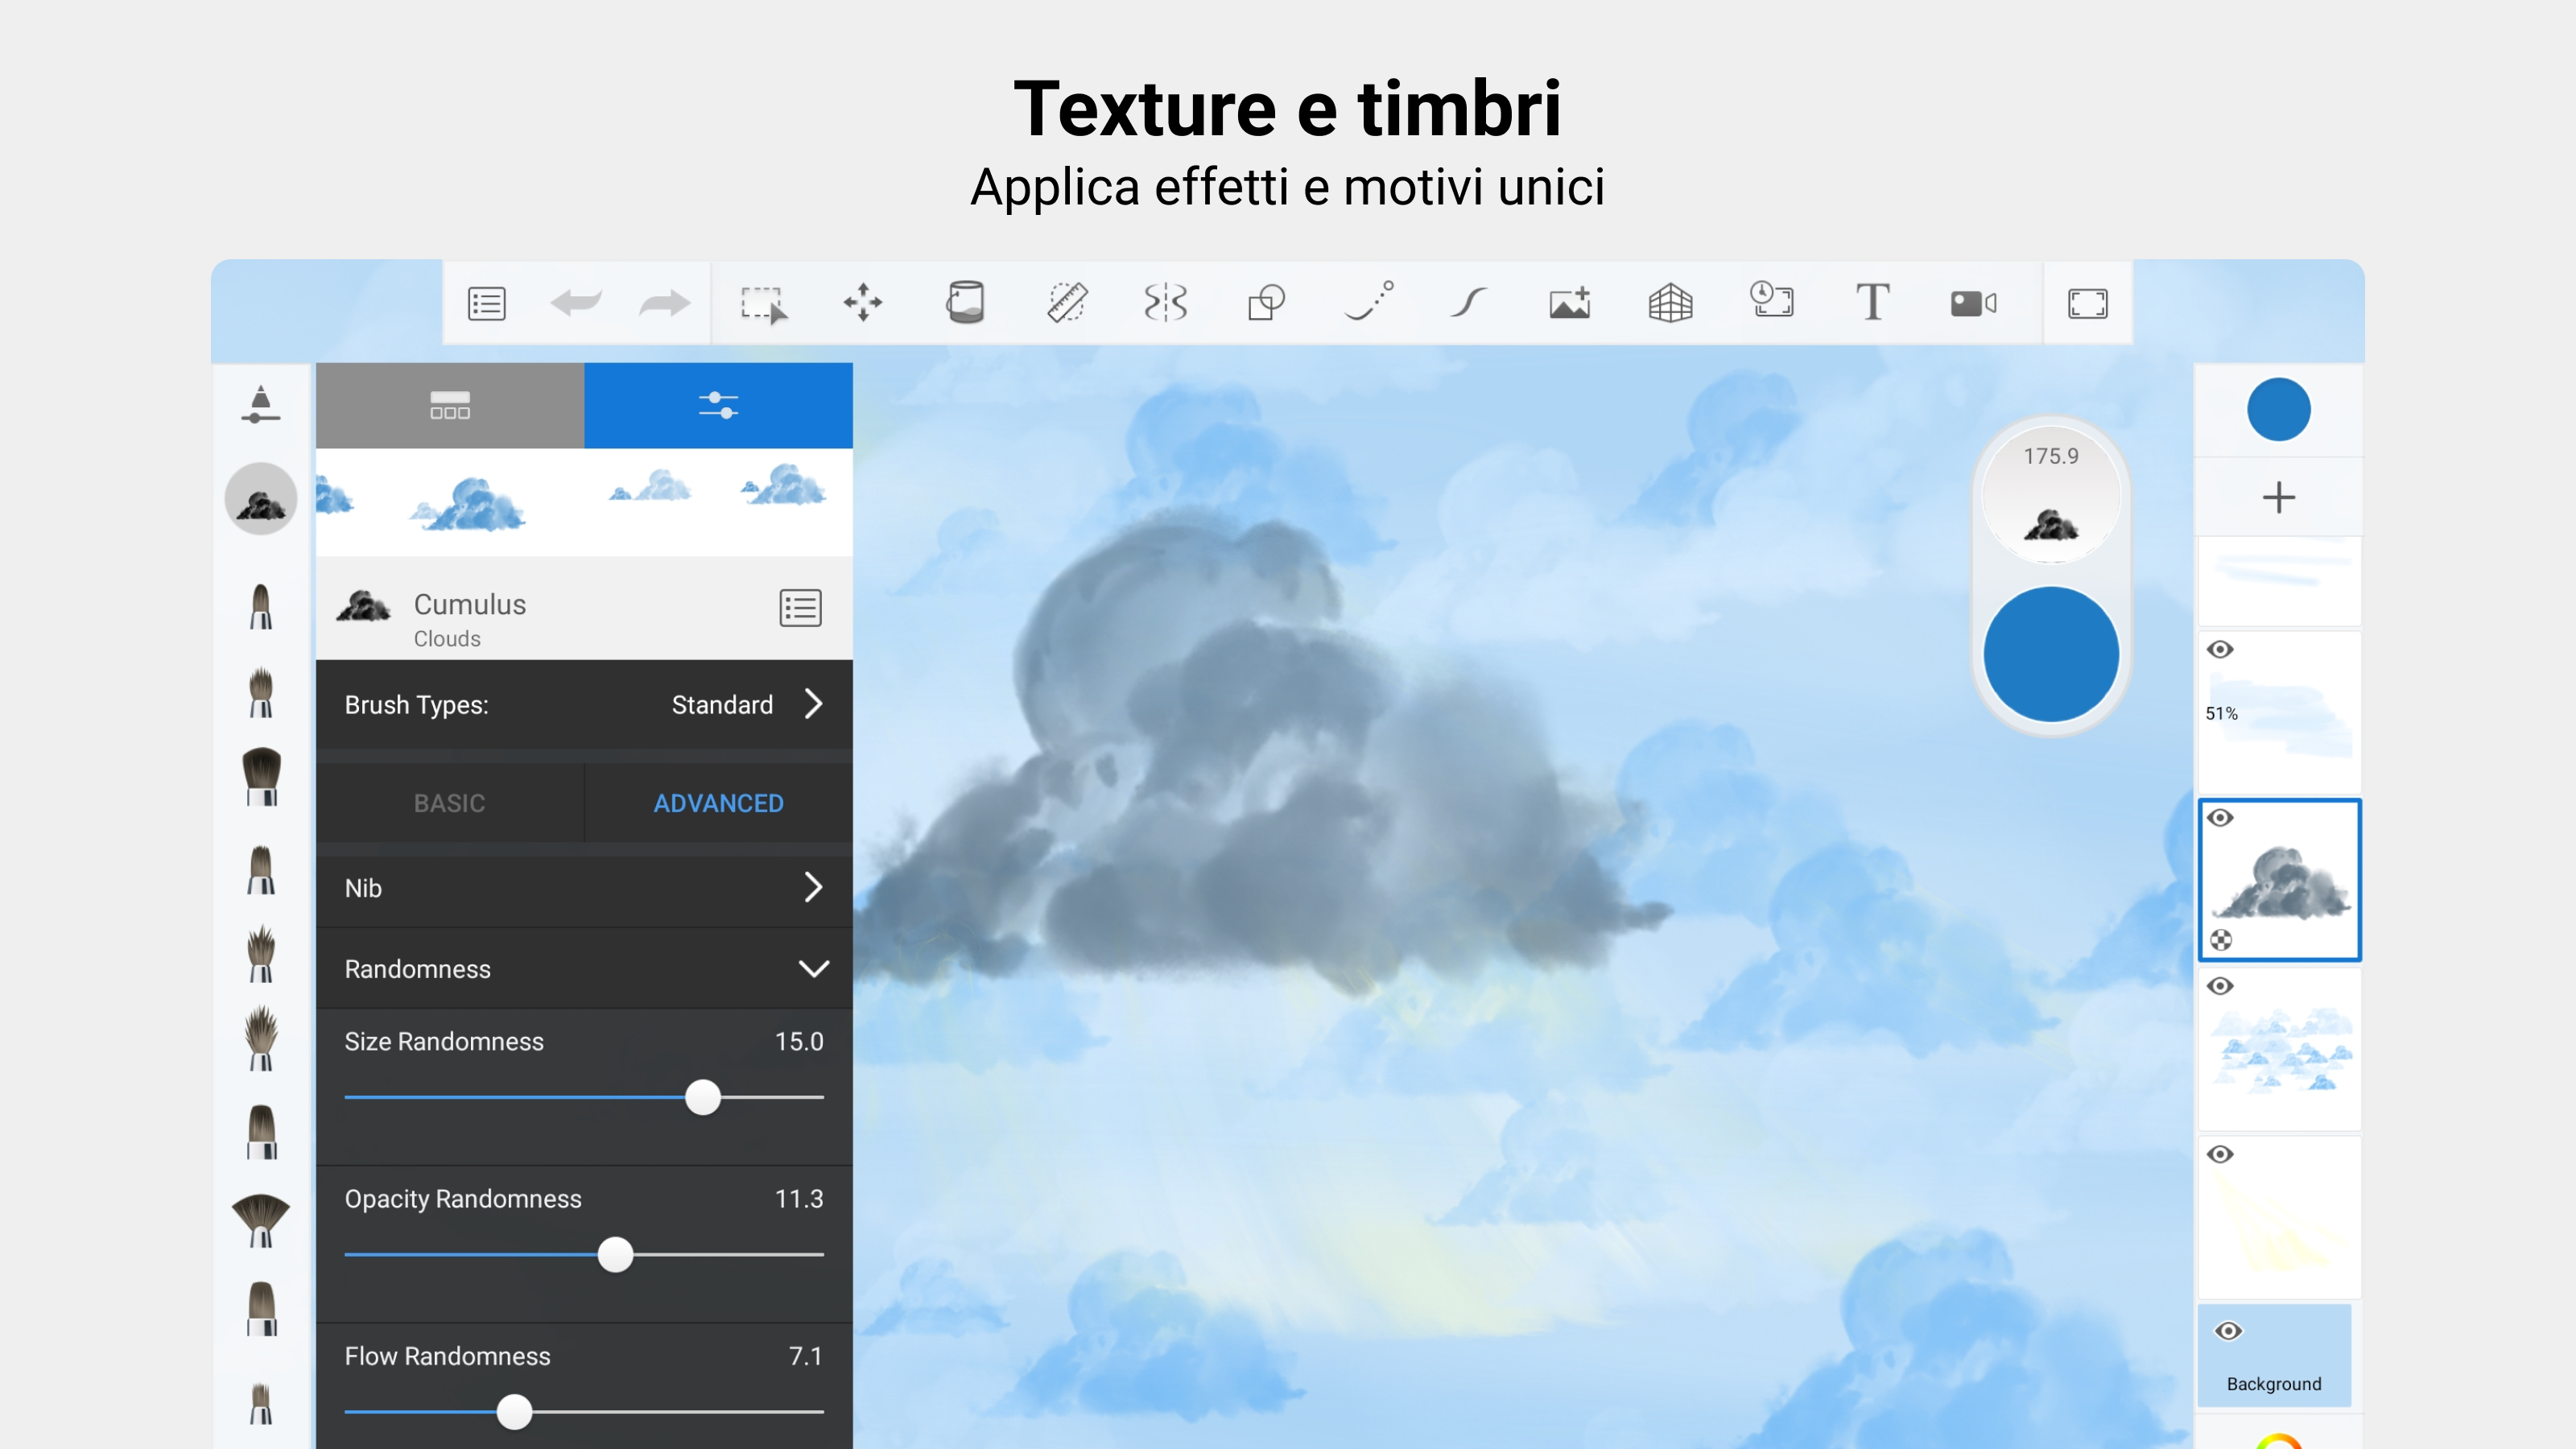
Task: Add a new layer with plus button
Action: point(2279,497)
